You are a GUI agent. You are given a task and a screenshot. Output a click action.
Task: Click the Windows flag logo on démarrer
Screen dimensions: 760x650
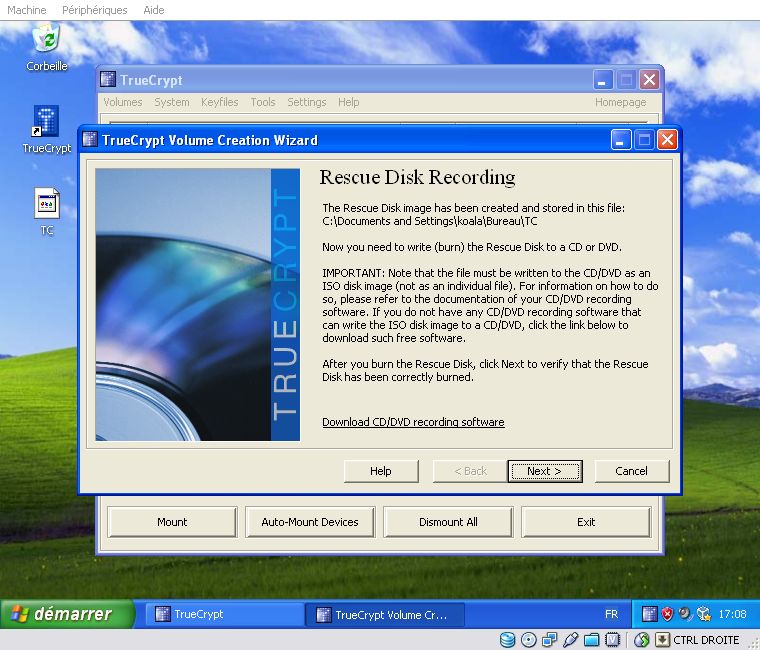pos(20,614)
